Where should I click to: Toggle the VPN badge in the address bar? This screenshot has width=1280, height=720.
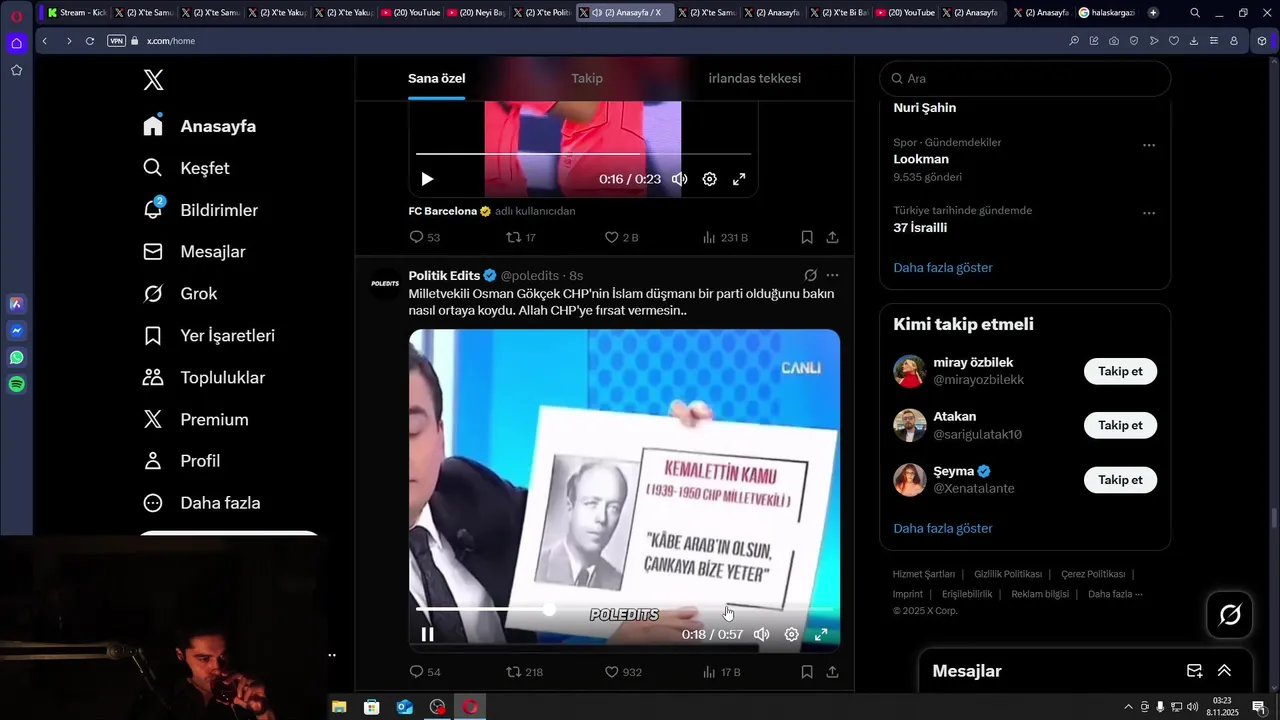click(x=116, y=41)
